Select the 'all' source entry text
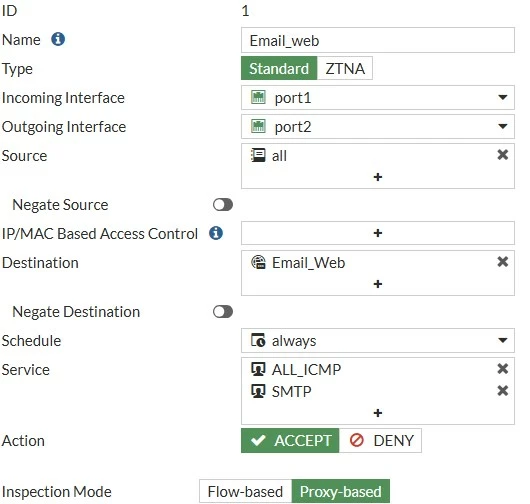 tap(279, 156)
